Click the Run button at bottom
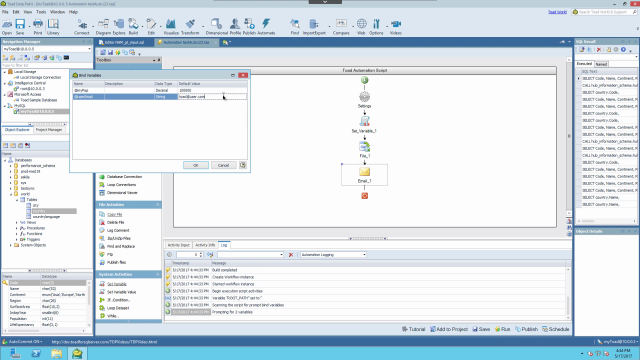The height and width of the screenshot is (360, 640). (x=502, y=329)
